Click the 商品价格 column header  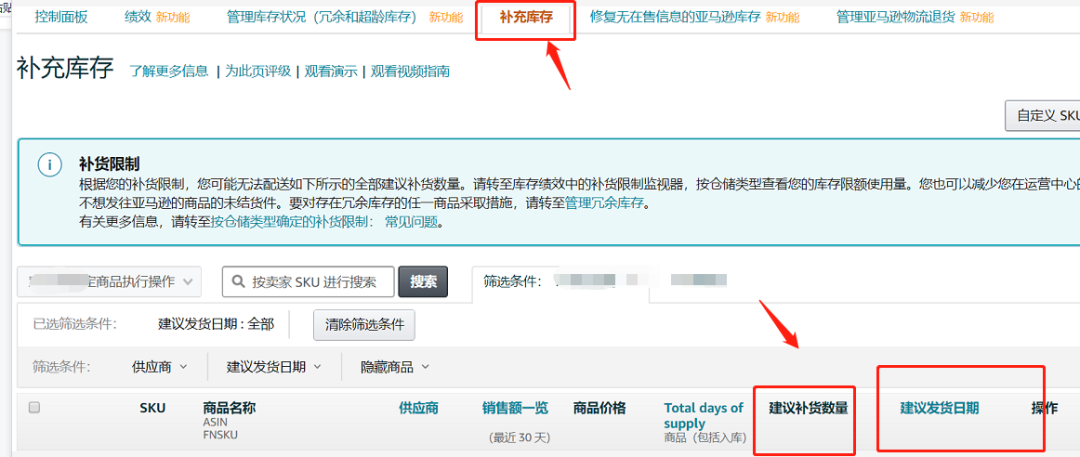tap(599, 408)
